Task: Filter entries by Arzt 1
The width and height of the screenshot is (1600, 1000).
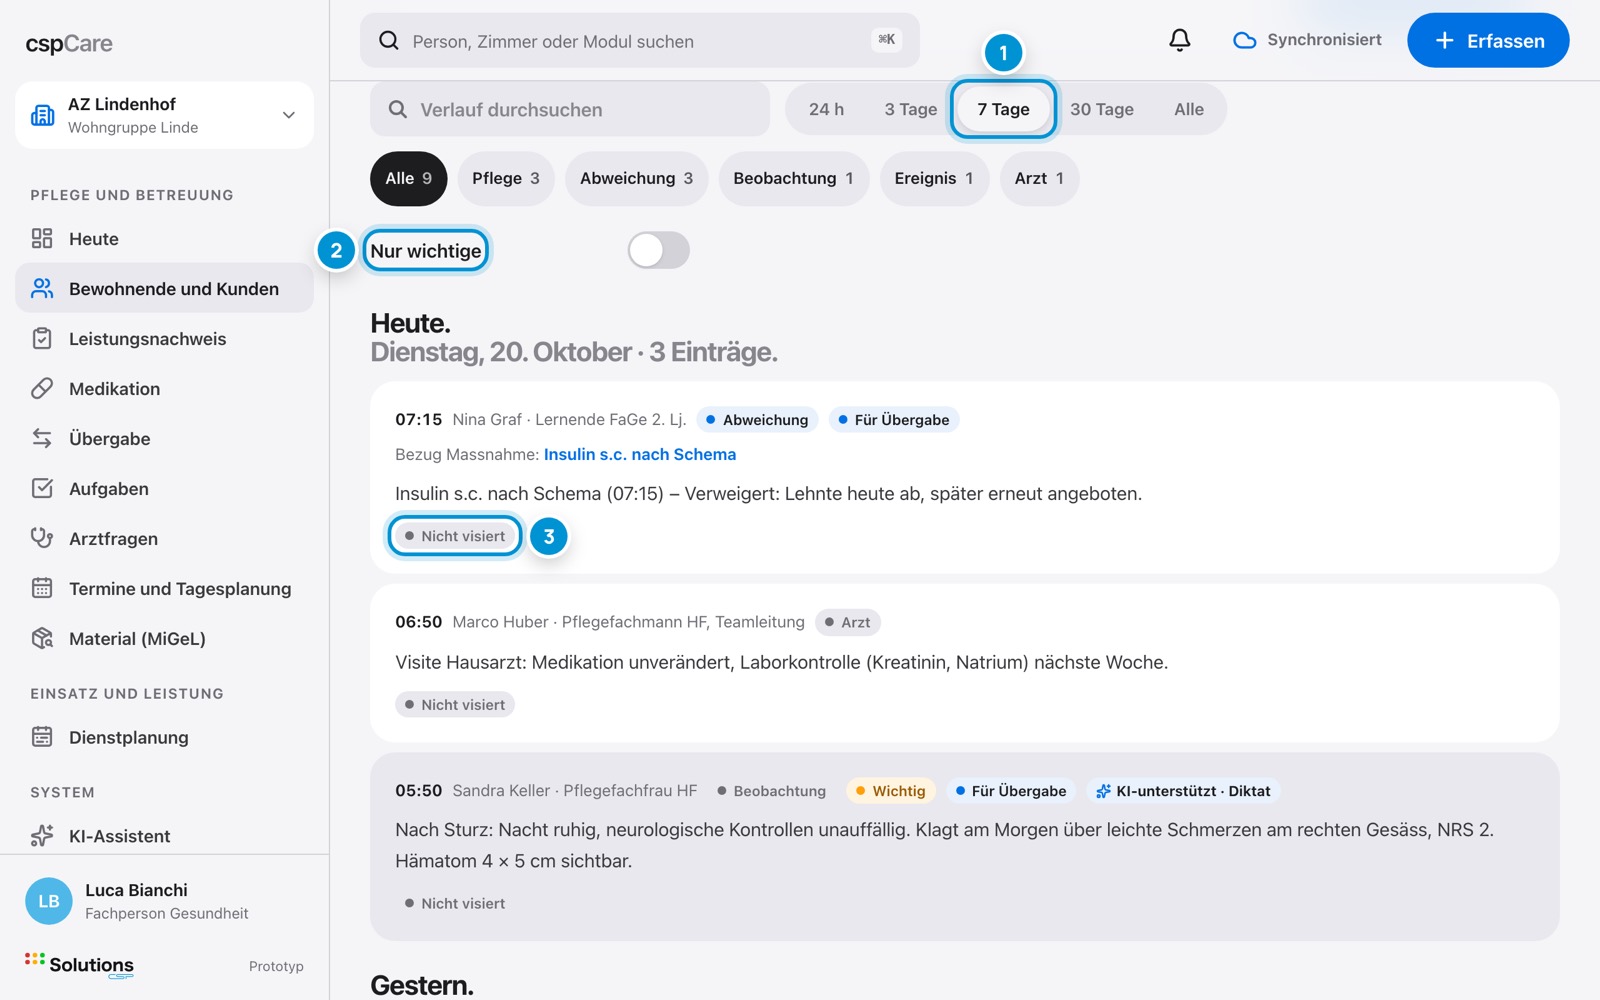Action: click(1039, 178)
